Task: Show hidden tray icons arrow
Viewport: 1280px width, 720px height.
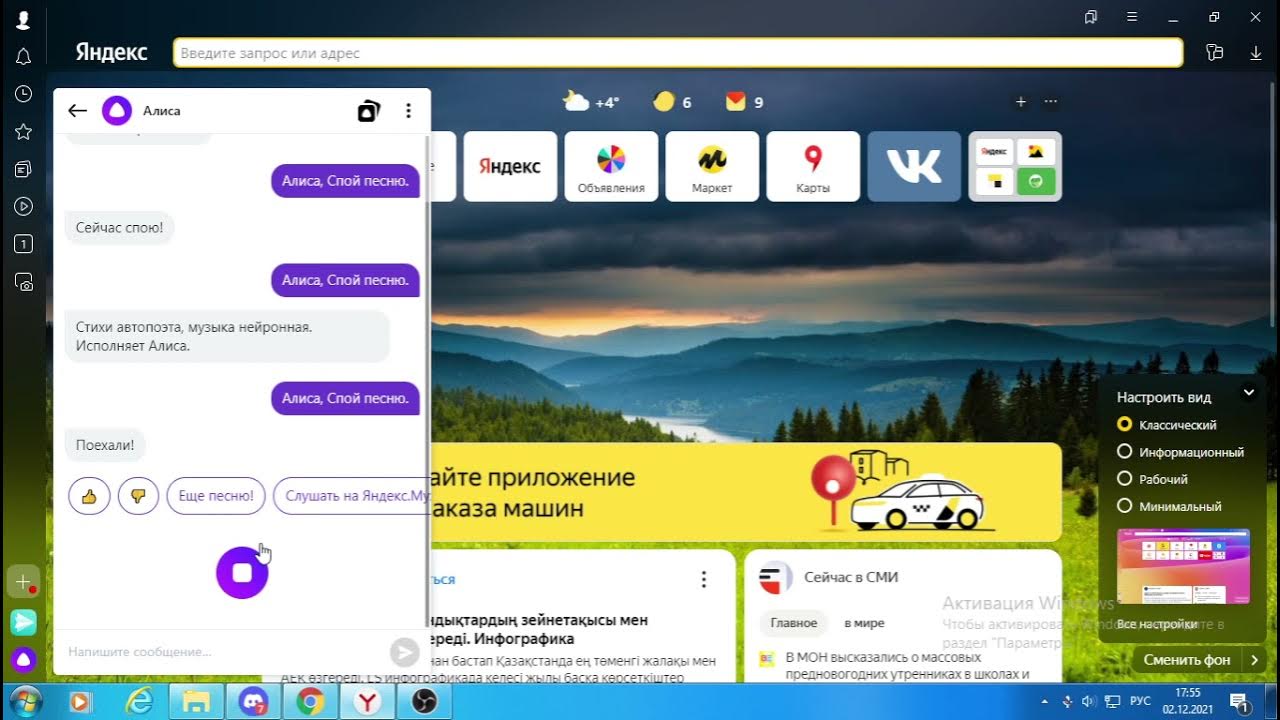Action: (x=1044, y=701)
